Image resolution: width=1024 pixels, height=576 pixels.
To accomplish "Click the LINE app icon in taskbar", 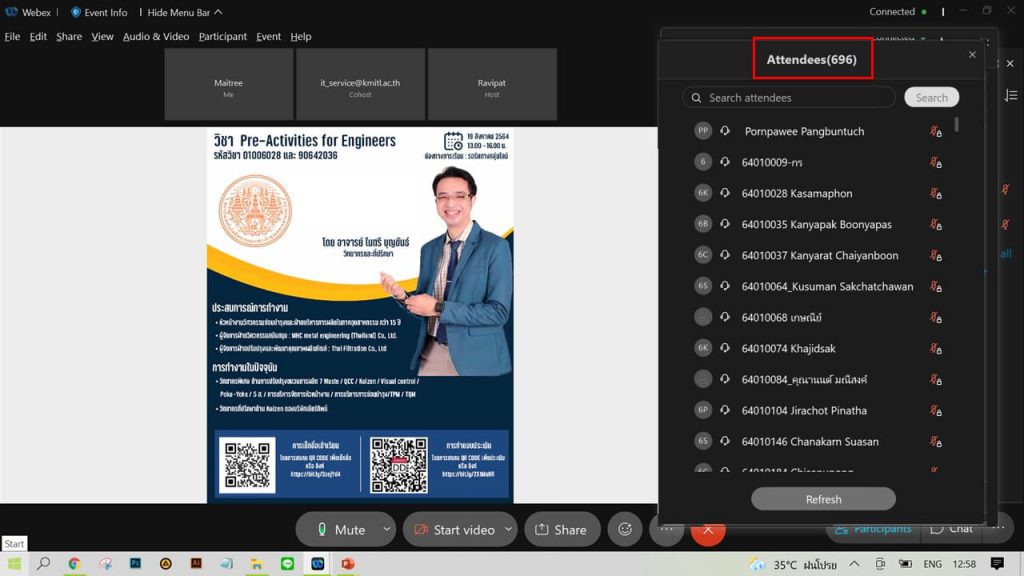I will pos(287,564).
